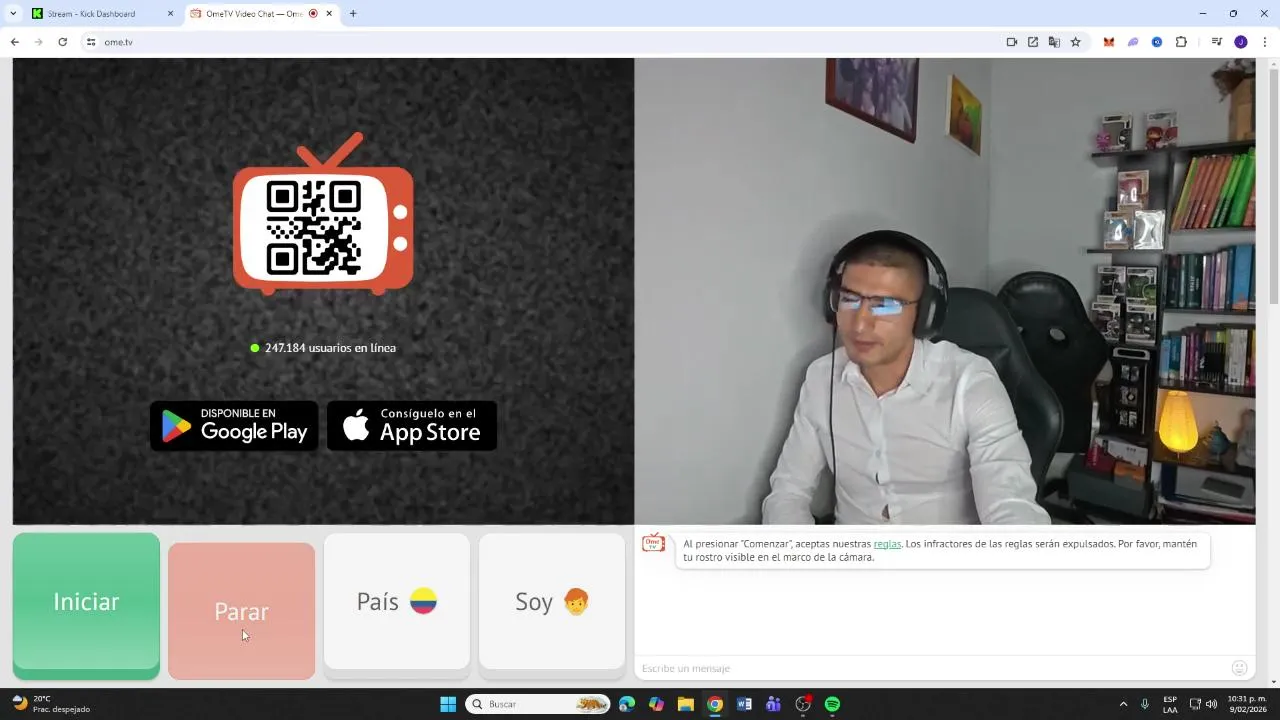This screenshot has height=720, width=1280.
Task: Click the 247.184 usuarios en línea text
Action: [330, 348]
